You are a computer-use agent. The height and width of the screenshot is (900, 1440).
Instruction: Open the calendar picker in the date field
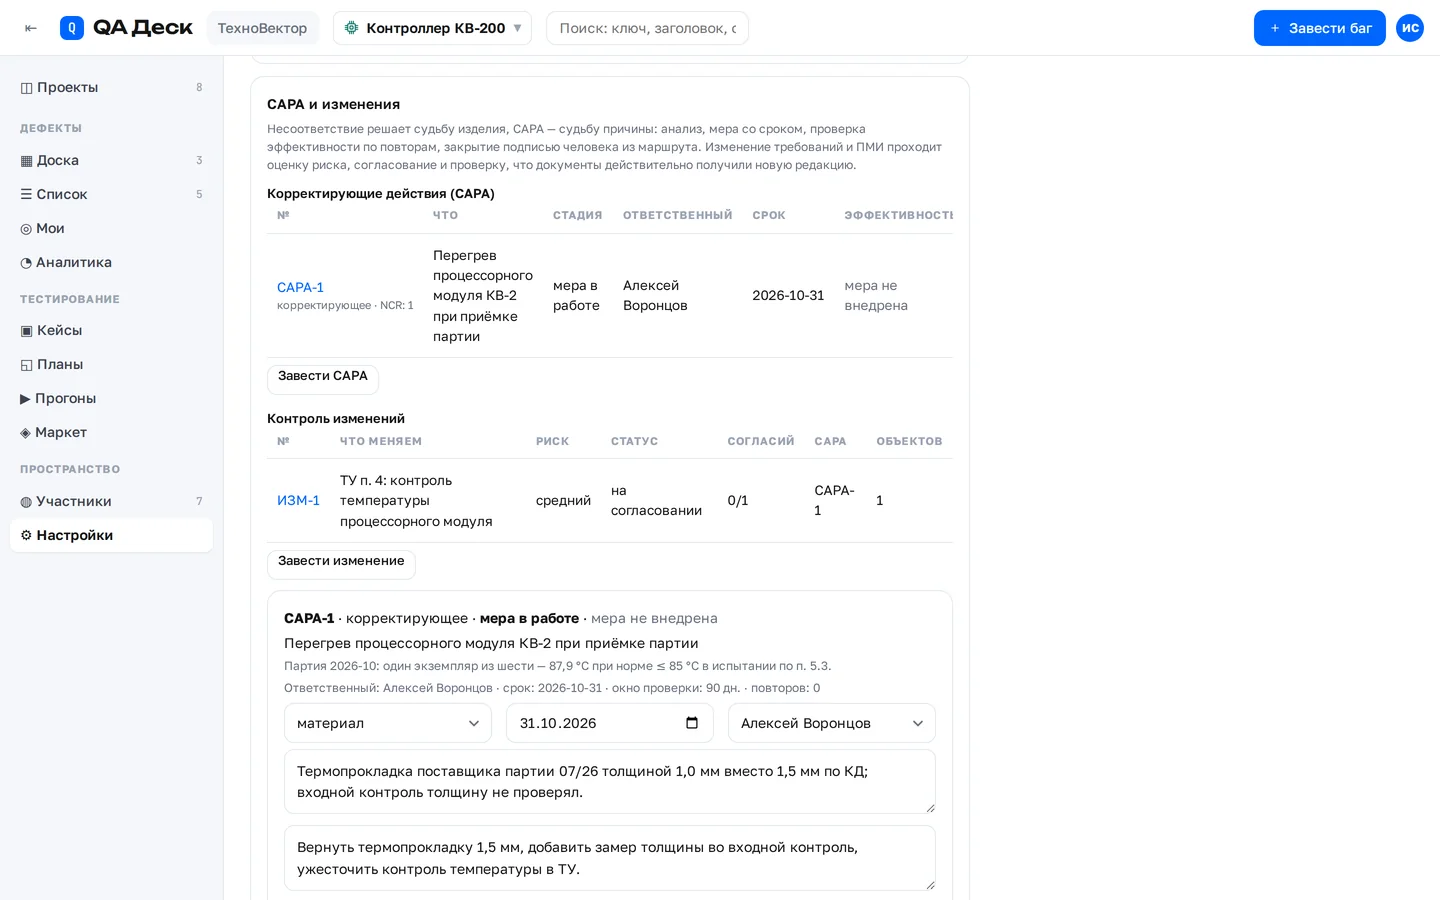pos(692,723)
